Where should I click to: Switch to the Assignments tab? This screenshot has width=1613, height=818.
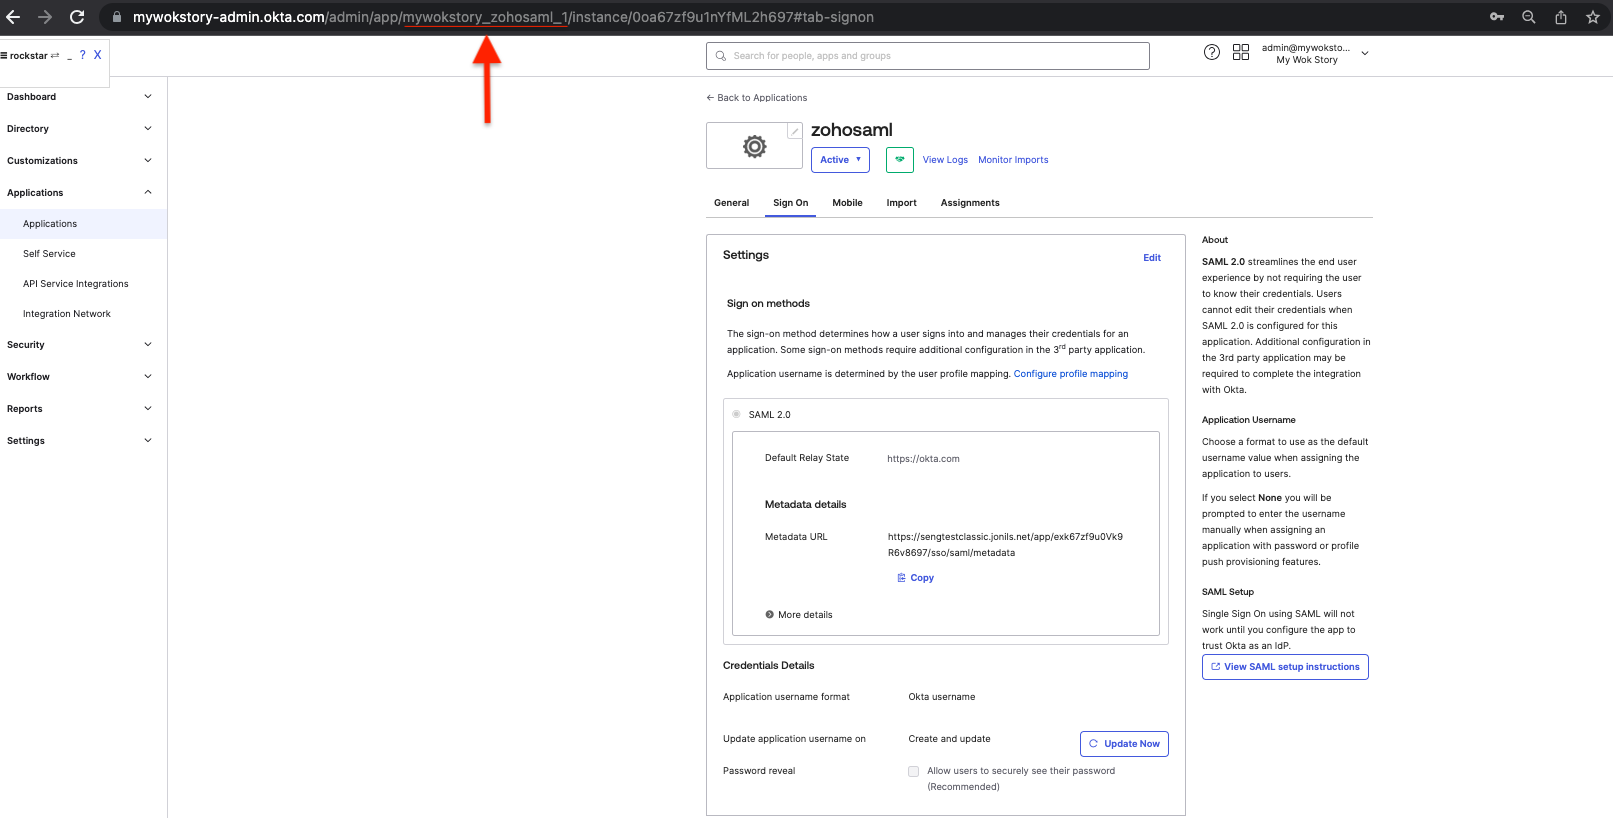coord(969,203)
